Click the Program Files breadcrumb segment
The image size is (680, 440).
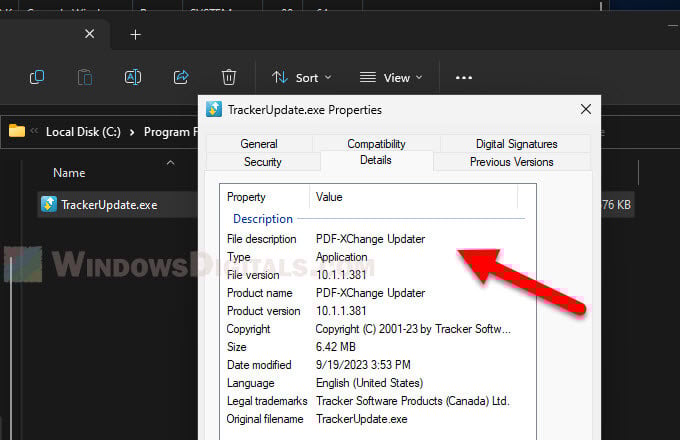tap(170, 132)
